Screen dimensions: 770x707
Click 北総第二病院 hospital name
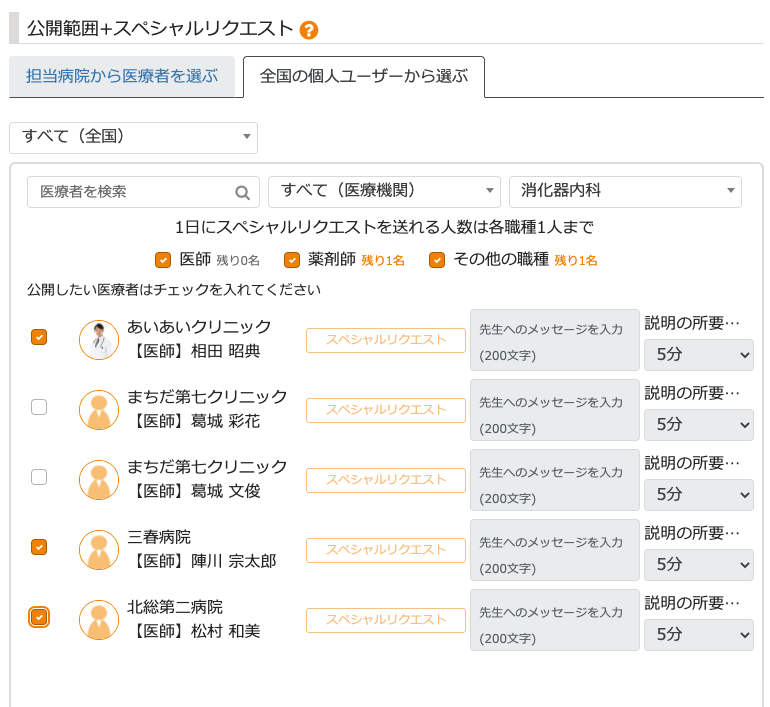(175, 607)
